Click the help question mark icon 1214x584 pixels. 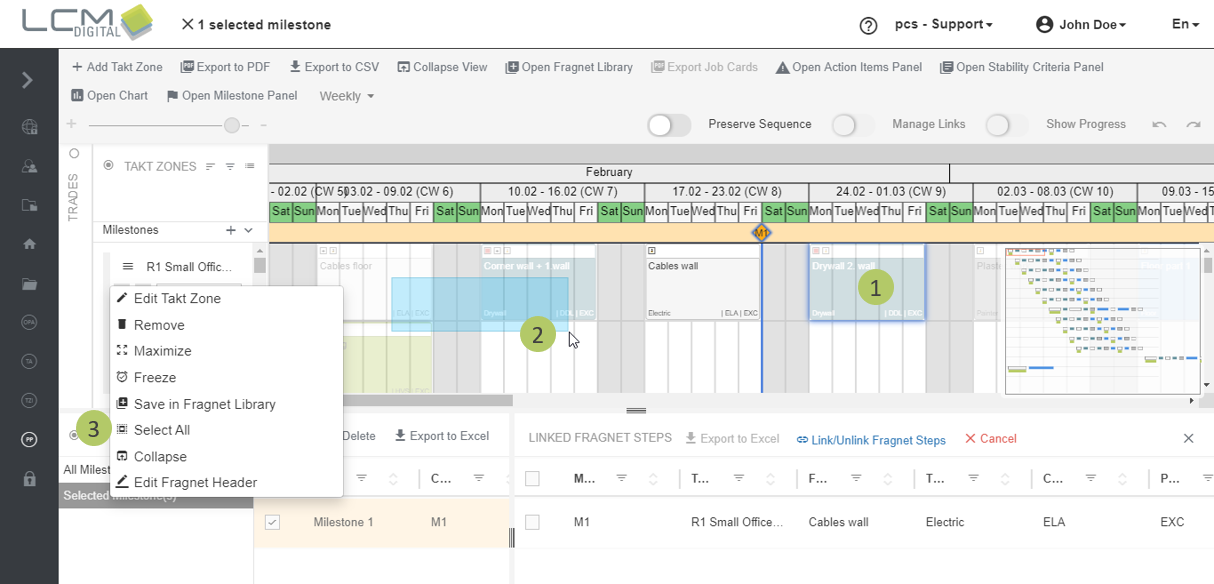coord(868,25)
